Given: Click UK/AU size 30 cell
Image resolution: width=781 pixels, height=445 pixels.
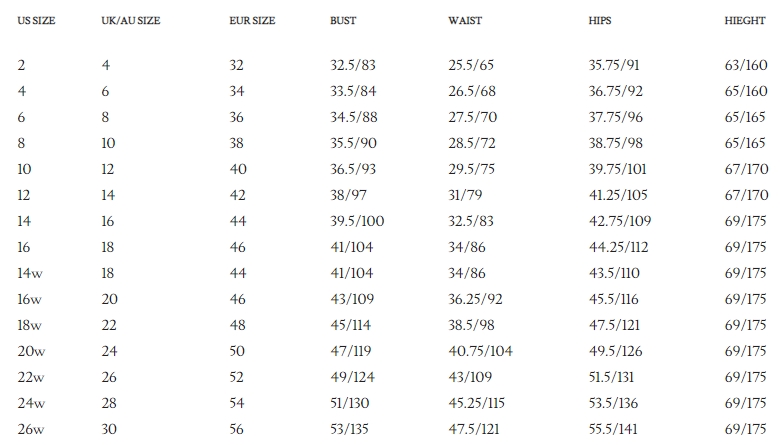Looking at the screenshot, I should coord(109,429).
